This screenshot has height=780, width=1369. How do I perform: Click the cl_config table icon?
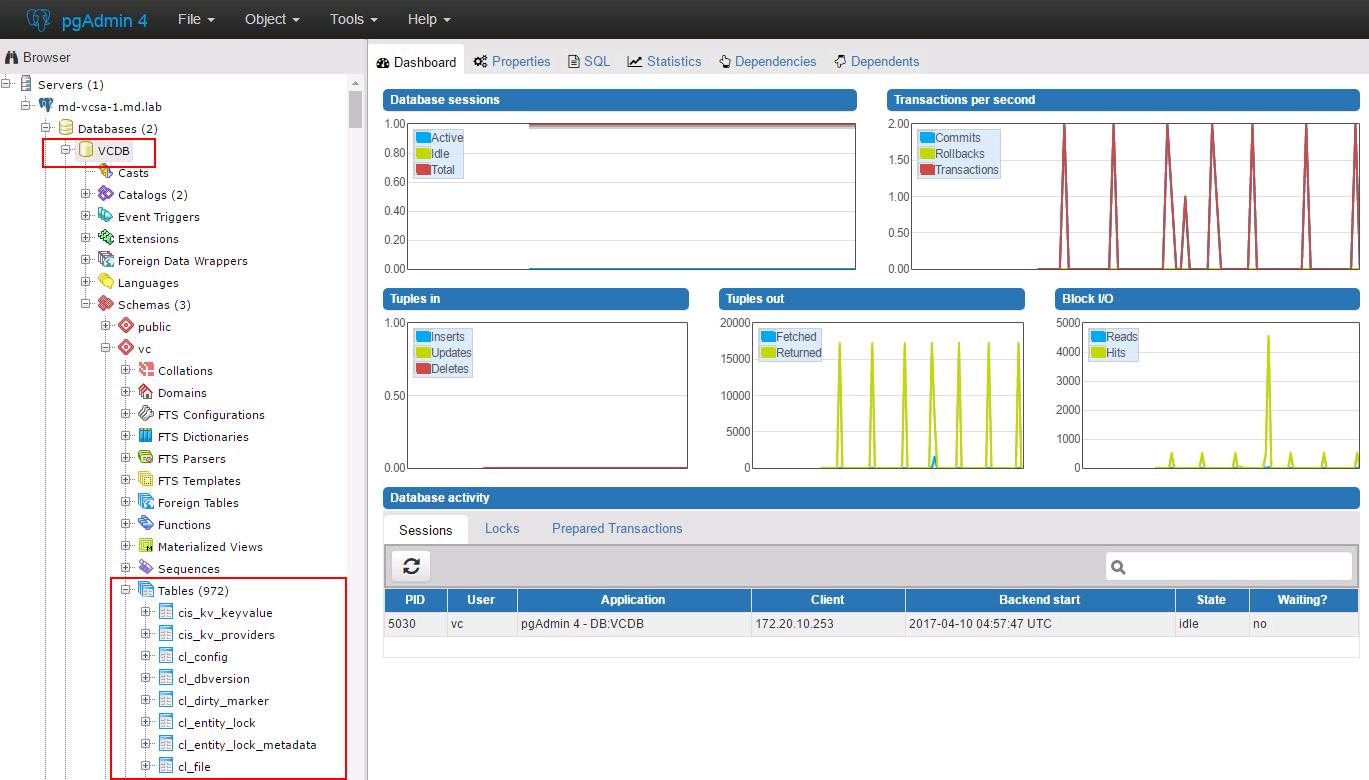click(166, 657)
